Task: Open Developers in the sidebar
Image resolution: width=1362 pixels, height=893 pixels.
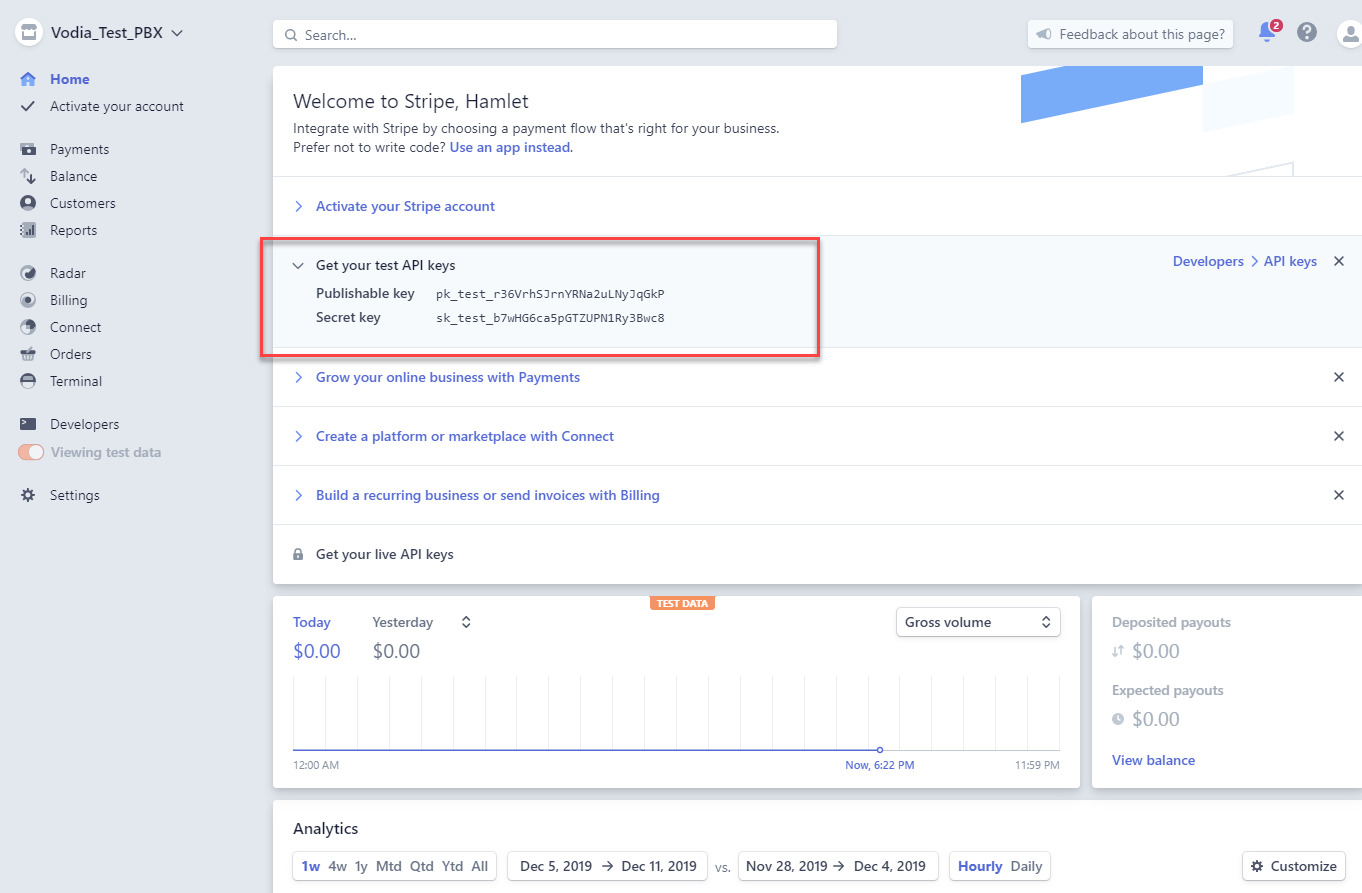Action: click(x=85, y=424)
